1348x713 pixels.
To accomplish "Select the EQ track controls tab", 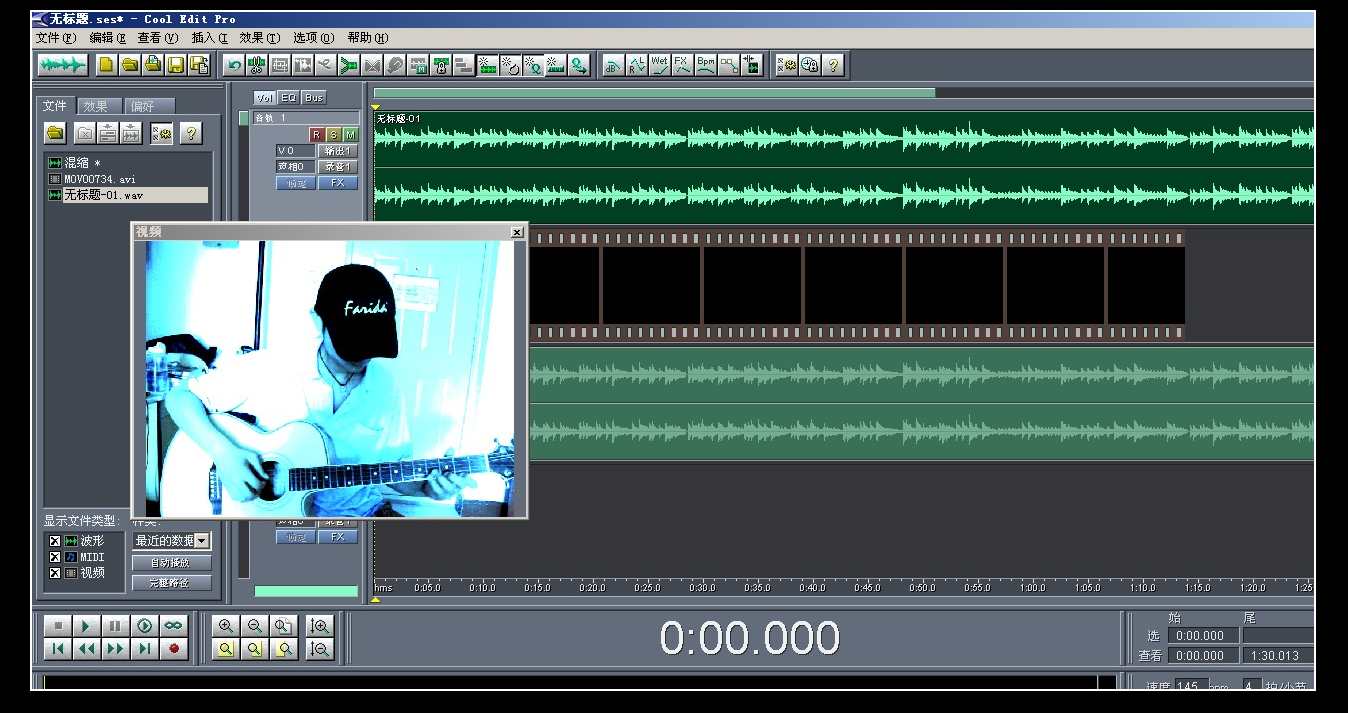I will [288, 98].
